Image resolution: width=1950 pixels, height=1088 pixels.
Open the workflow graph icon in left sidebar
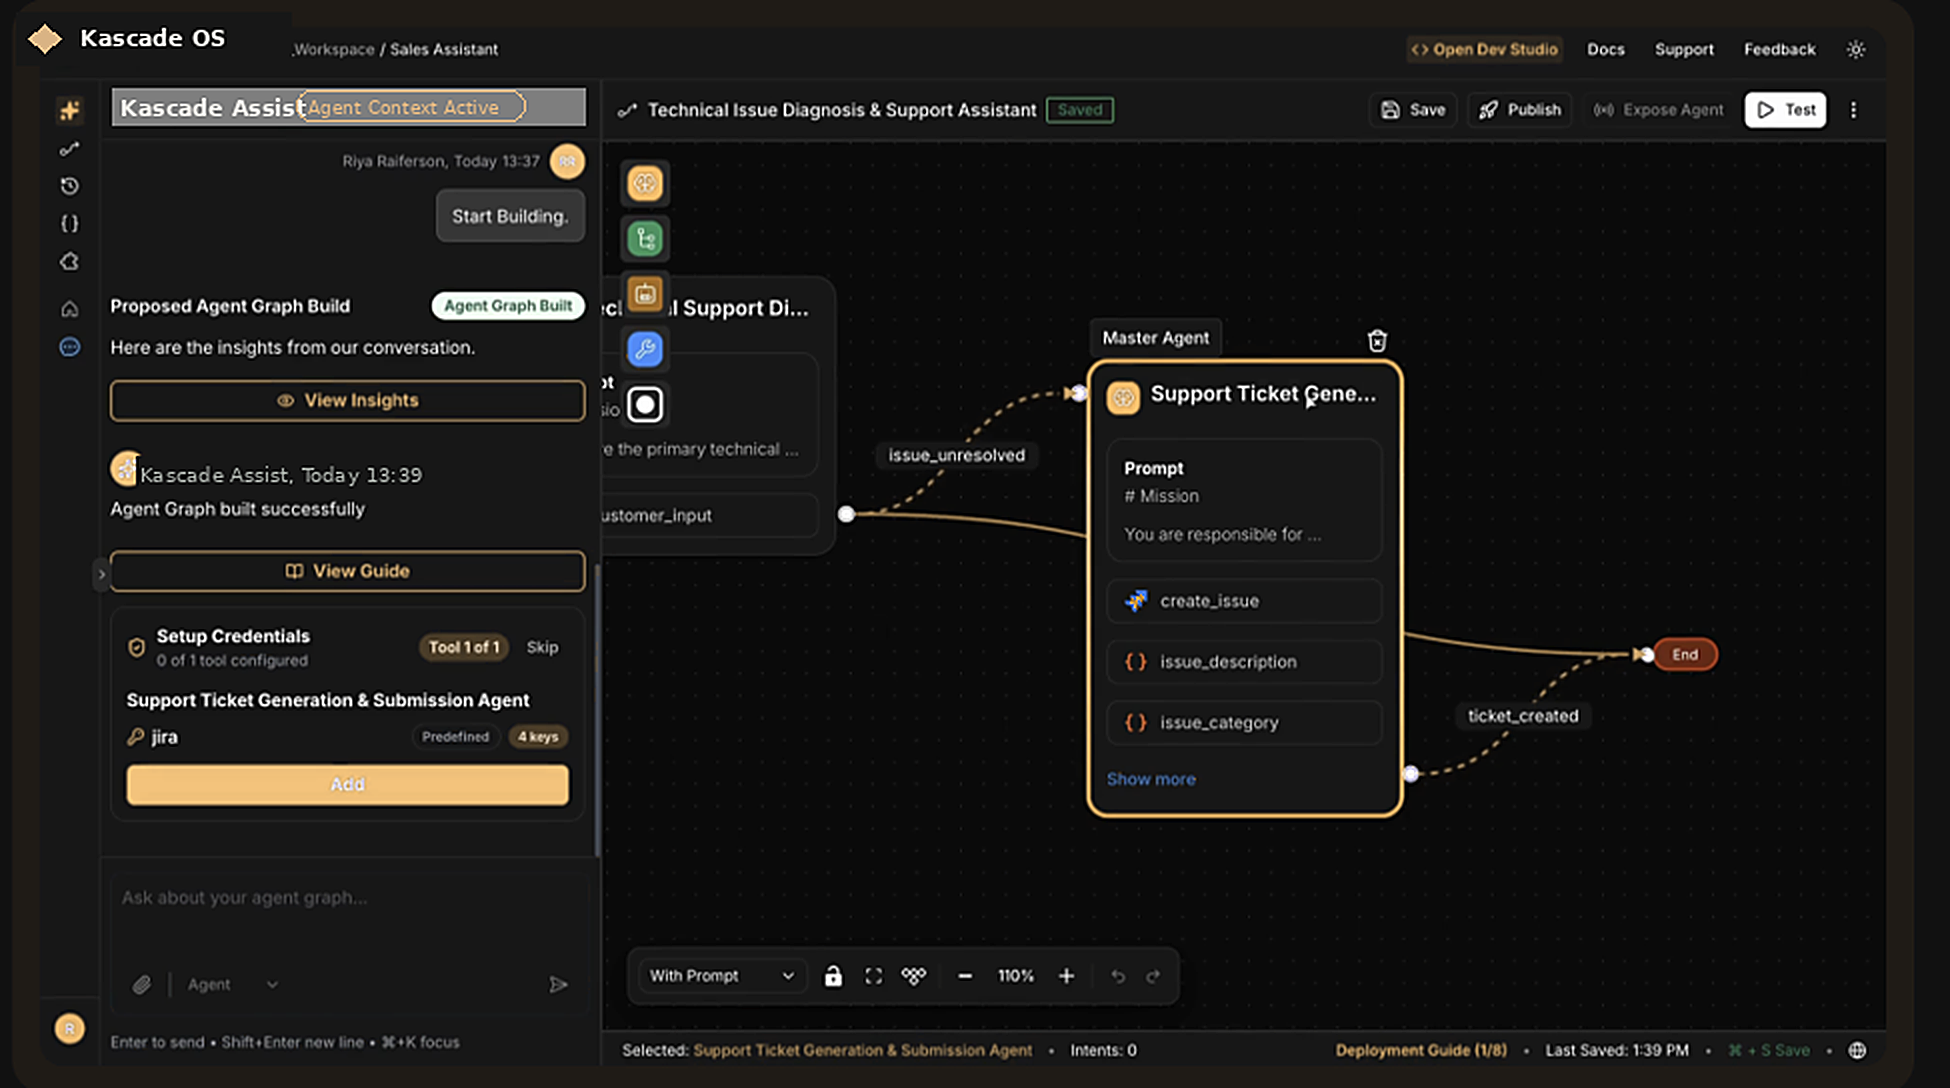pos(69,149)
